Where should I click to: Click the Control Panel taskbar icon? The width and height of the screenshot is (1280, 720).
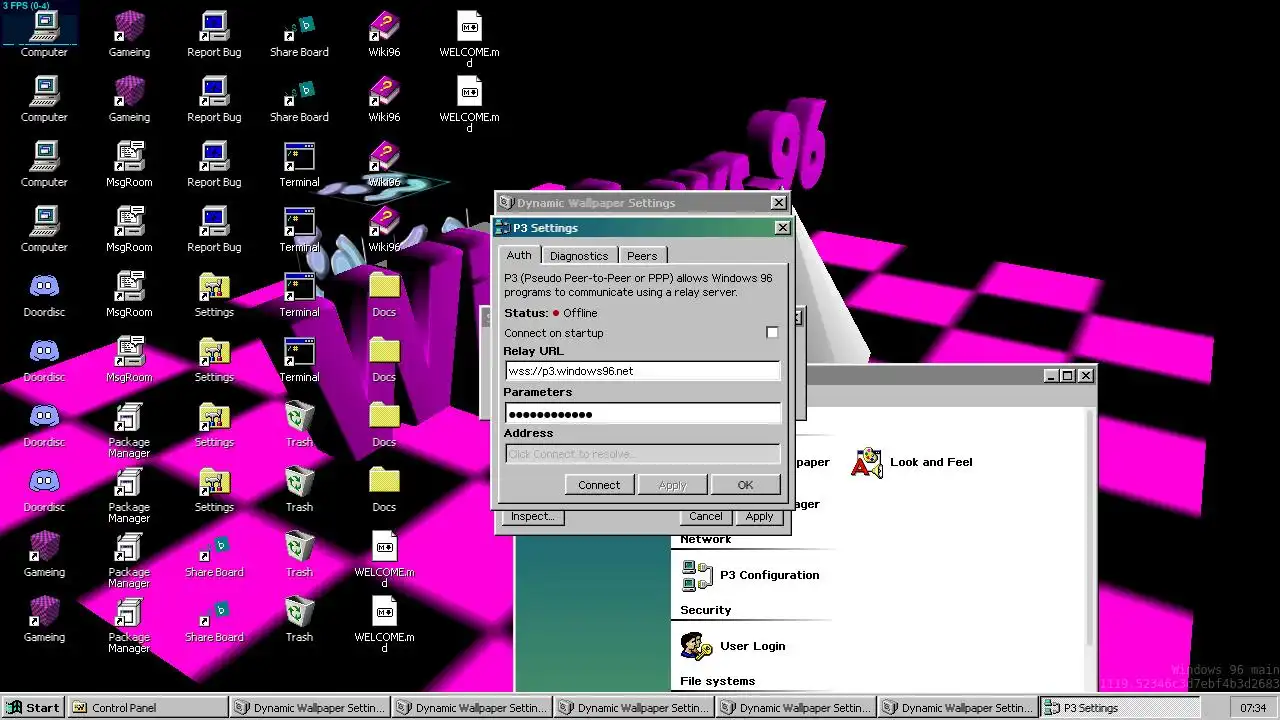click(x=80, y=708)
